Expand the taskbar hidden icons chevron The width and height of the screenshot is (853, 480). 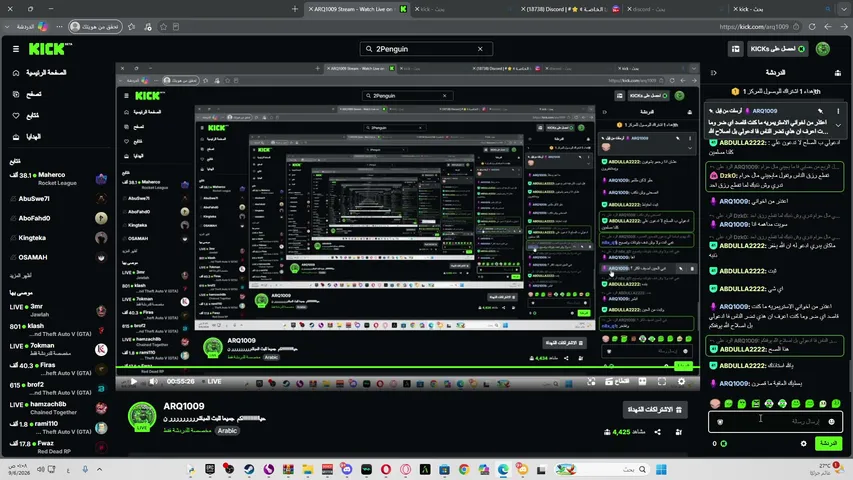(x=99, y=469)
